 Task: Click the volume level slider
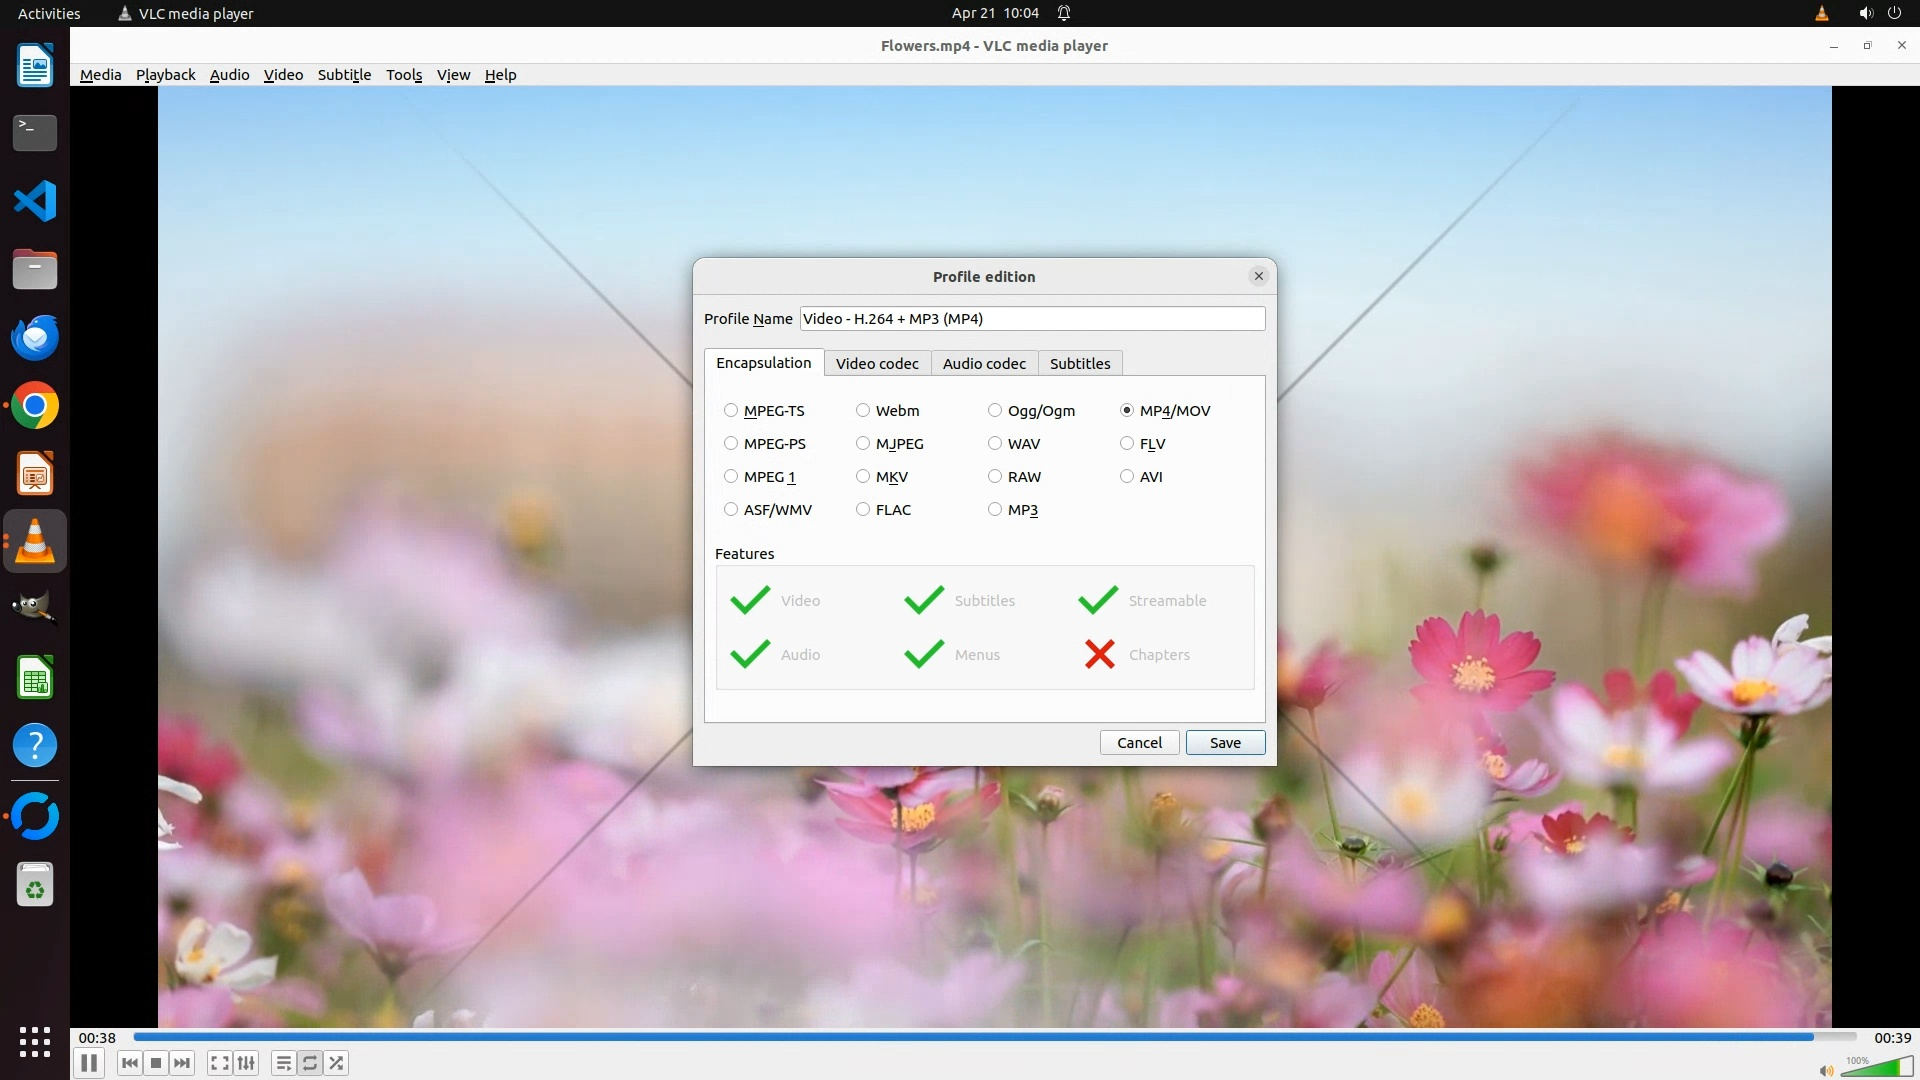(x=1878, y=1068)
